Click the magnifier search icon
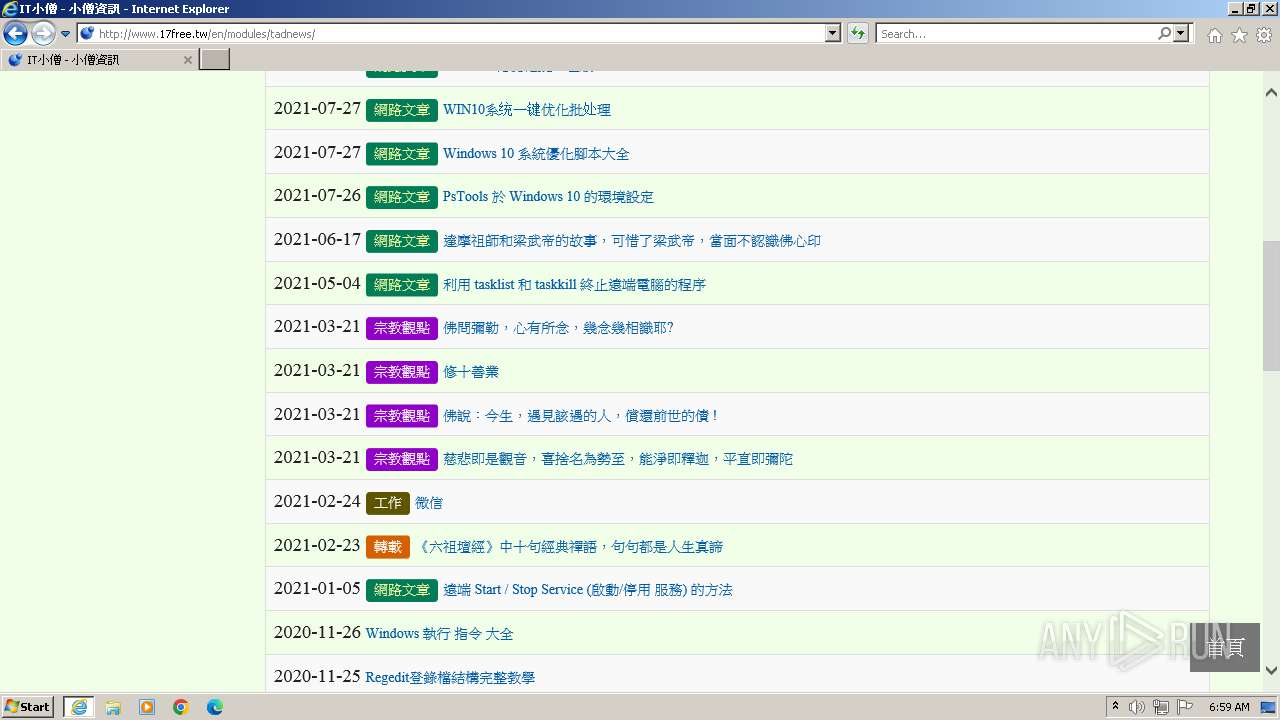The image size is (1280, 720). 1164,34
